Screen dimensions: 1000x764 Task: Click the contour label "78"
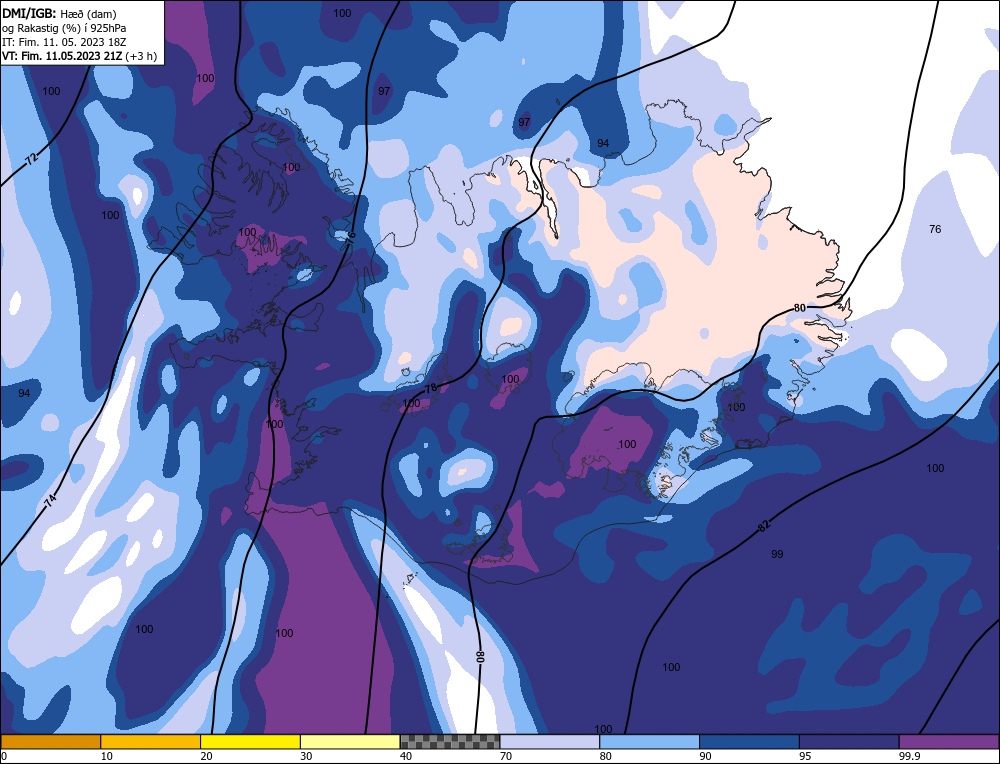tap(431, 387)
